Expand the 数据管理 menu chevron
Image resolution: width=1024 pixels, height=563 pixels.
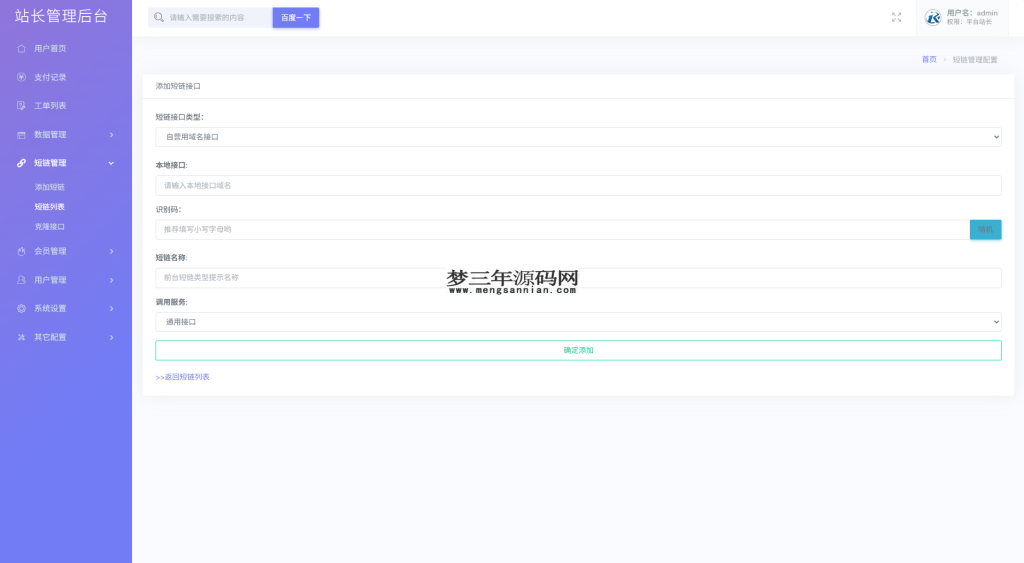coord(112,135)
